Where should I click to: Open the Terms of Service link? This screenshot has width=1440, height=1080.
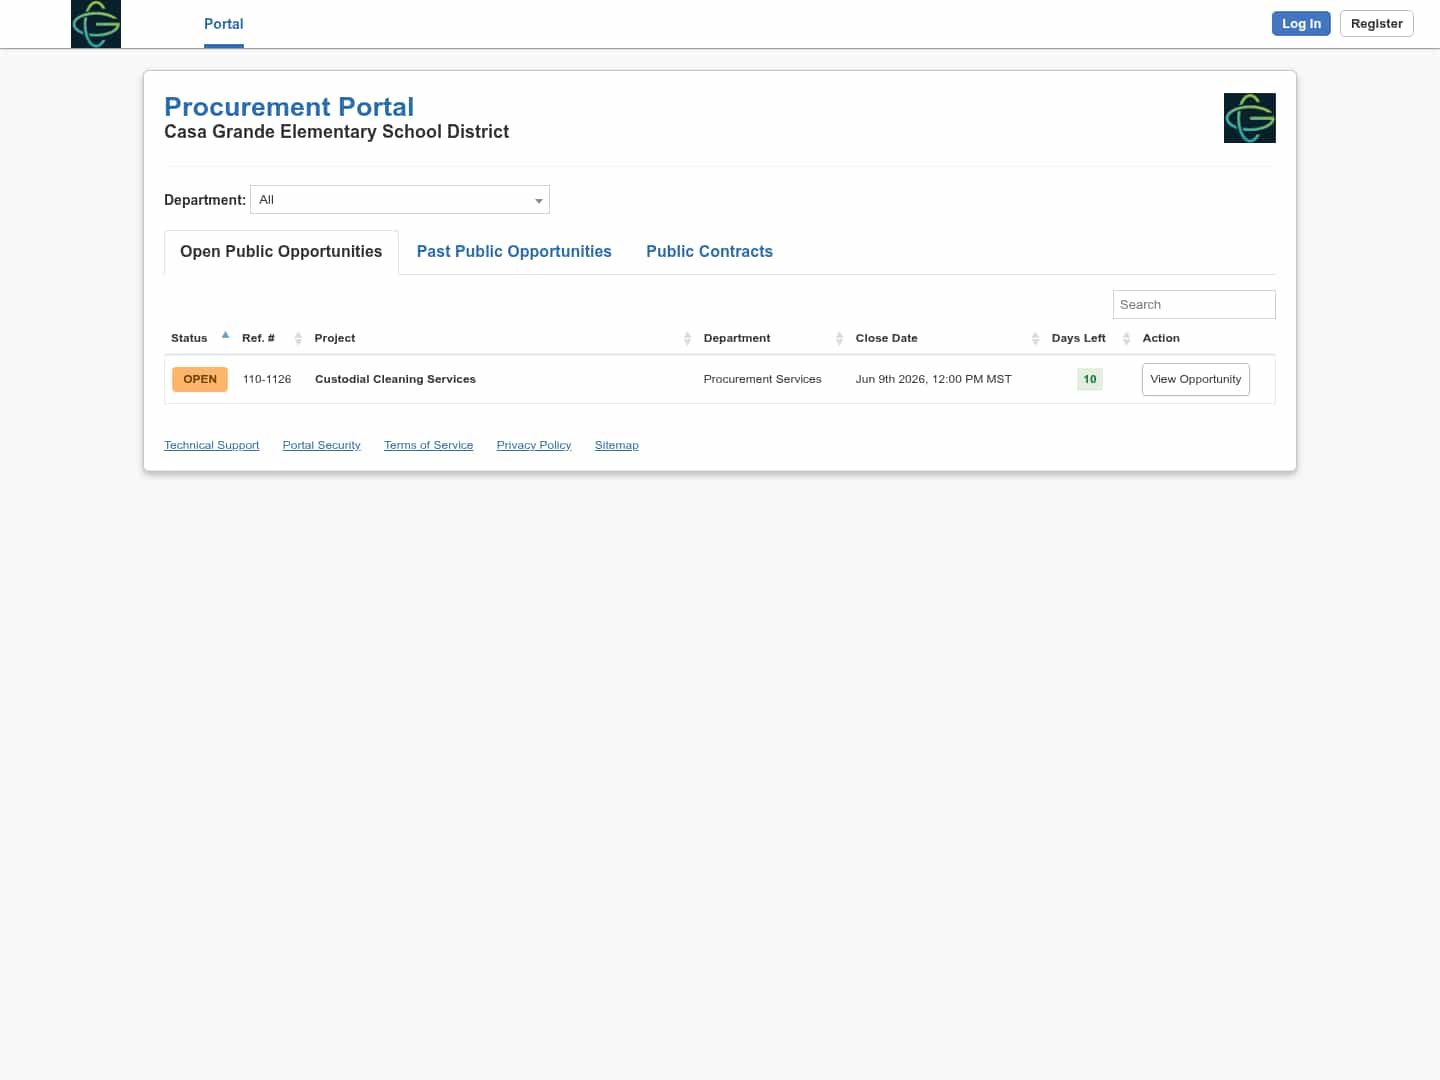point(428,445)
